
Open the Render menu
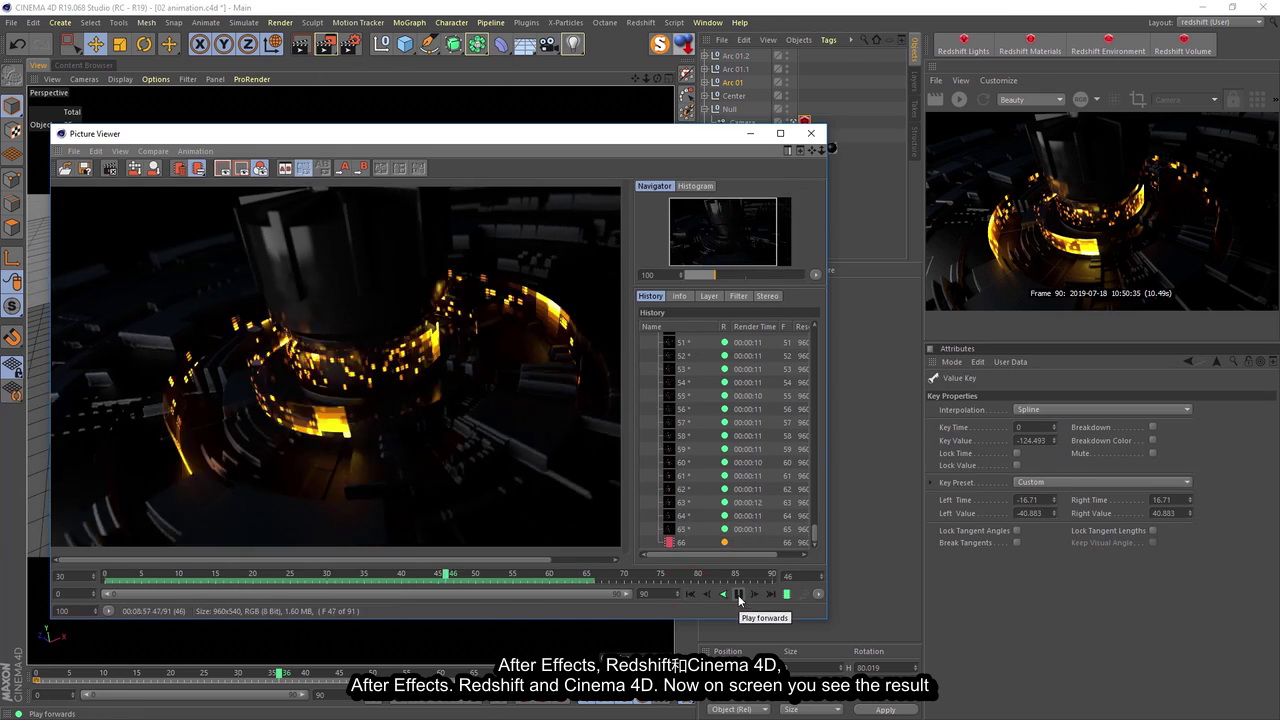pos(280,22)
